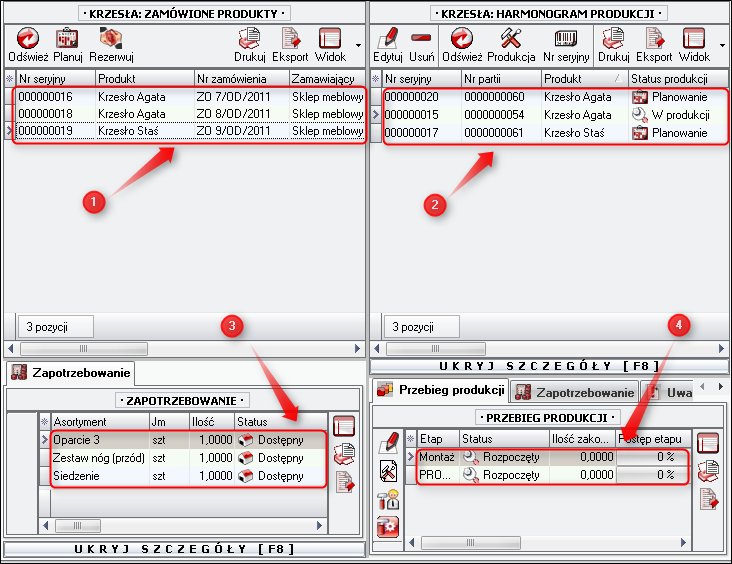The image size is (732, 564).
Task: Select Krzesło Staś in ordered products
Action: (190, 131)
